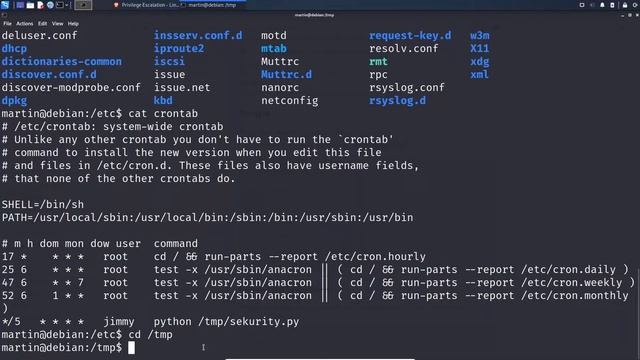Click the battery power tray icon
Image resolution: width=640 pixels, height=360 pixels.
[x=612, y=5]
